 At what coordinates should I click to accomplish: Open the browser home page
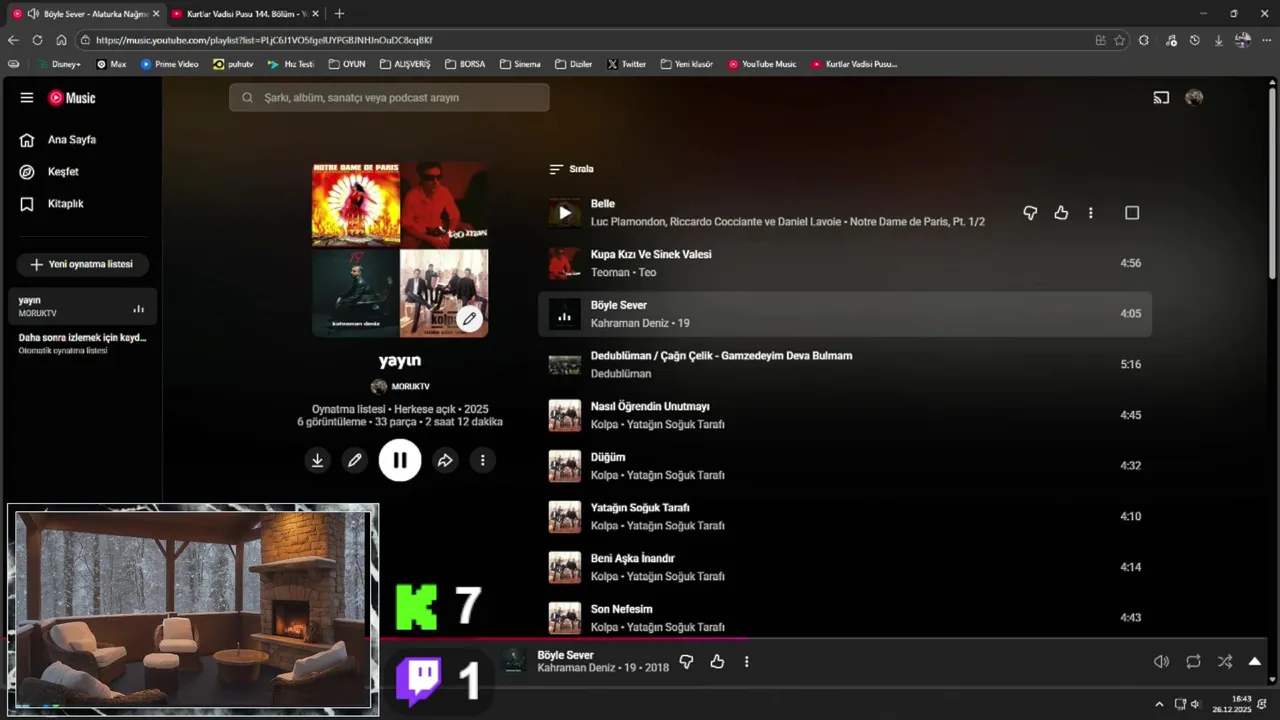click(x=61, y=40)
